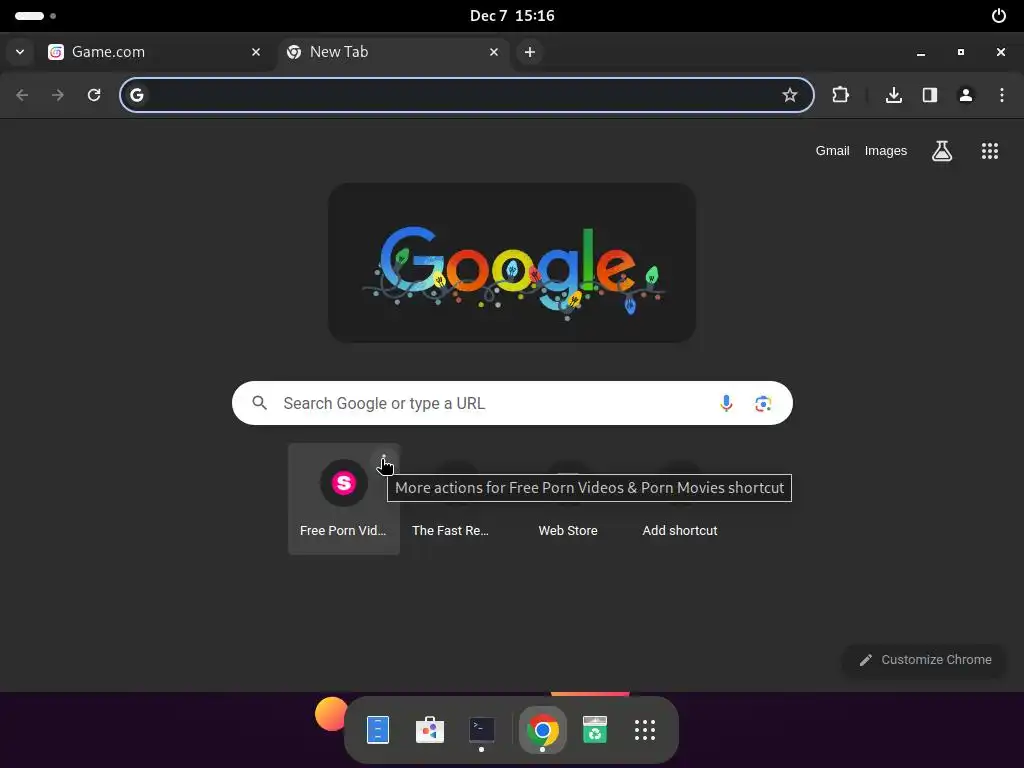The image size is (1024, 768).
Task: Open the Images link
Action: 886,151
